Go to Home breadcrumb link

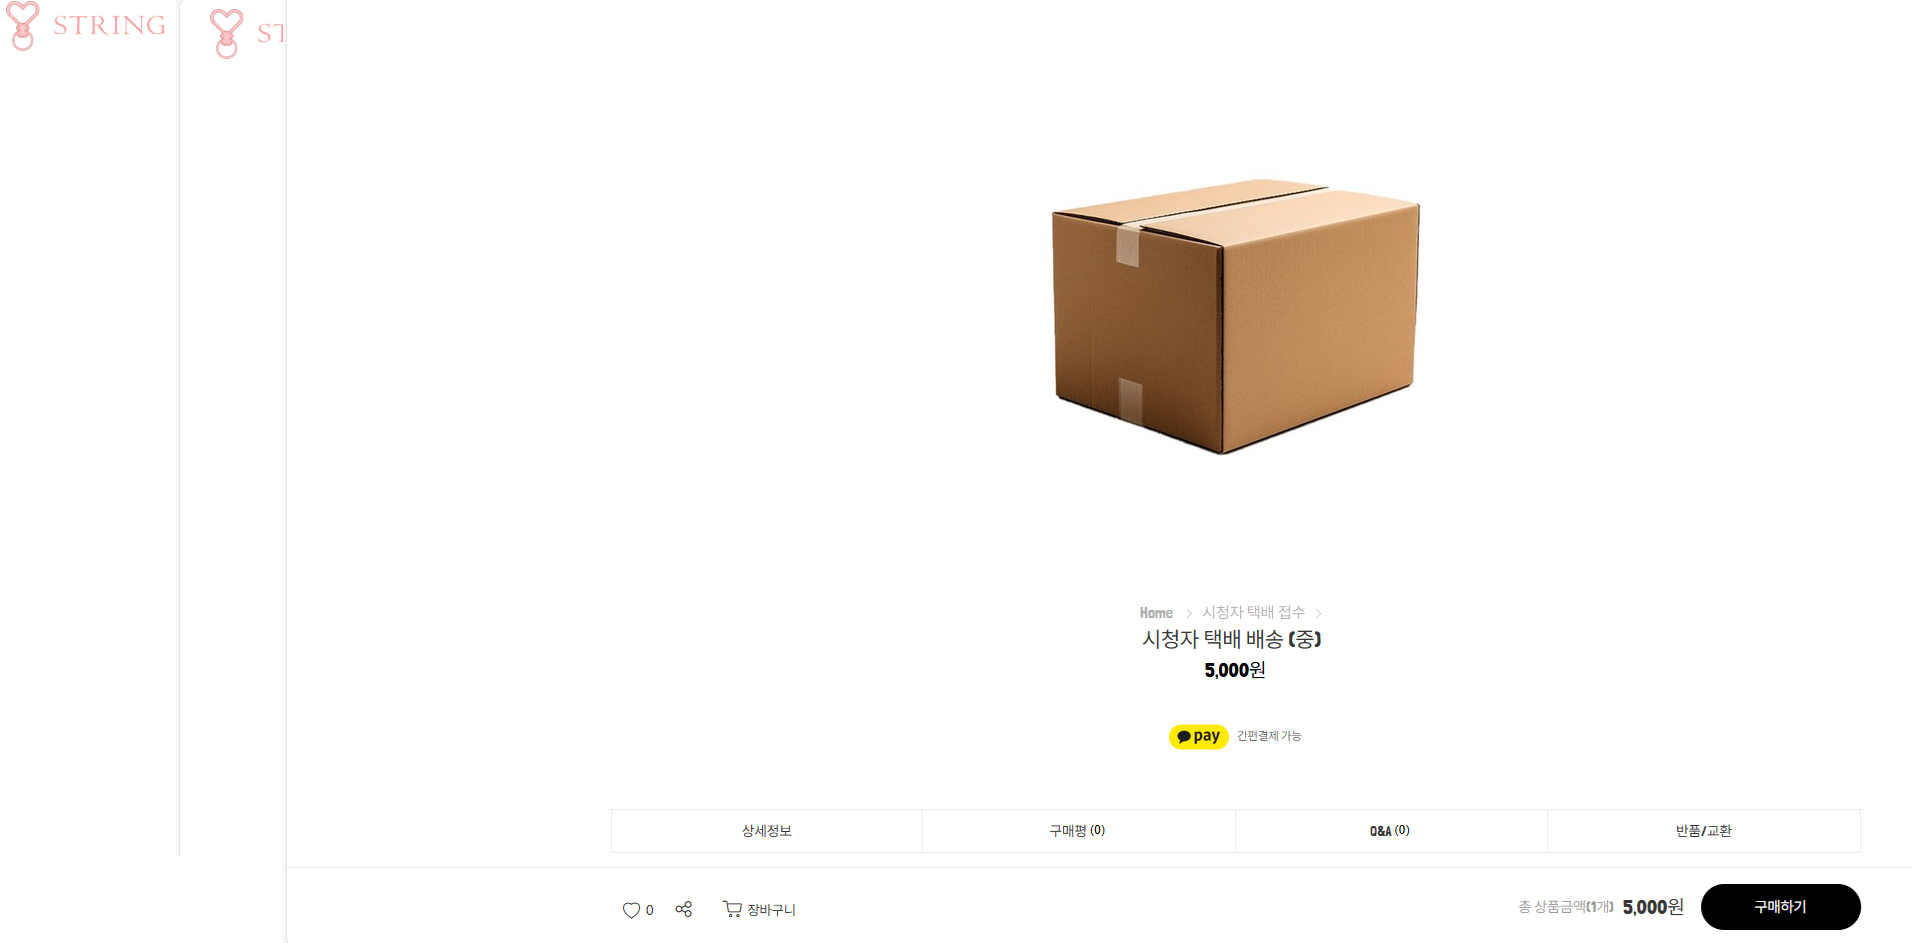(x=1156, y=613)
